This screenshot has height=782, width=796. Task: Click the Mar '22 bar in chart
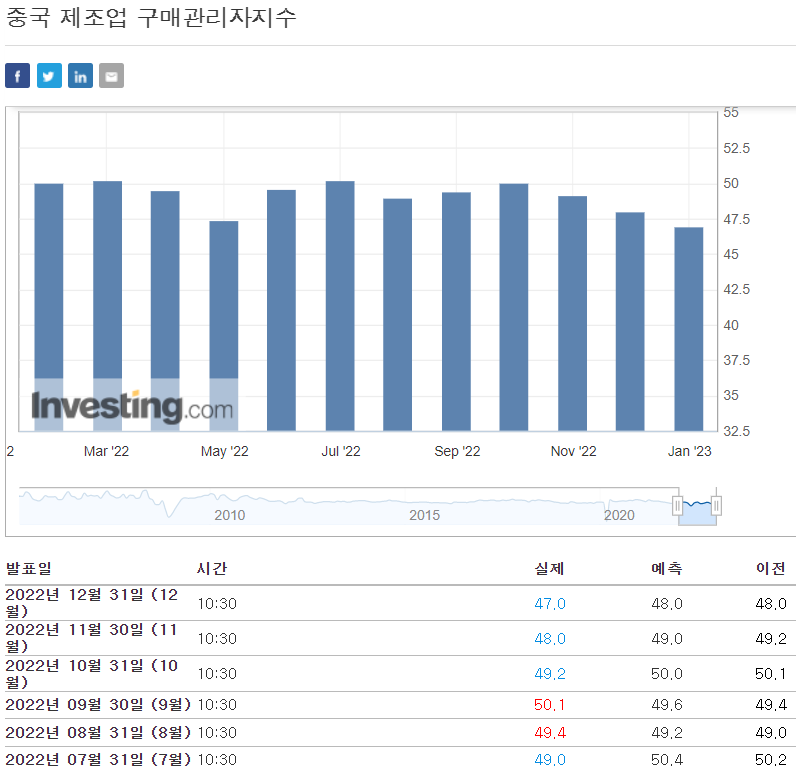click(108, 306)
